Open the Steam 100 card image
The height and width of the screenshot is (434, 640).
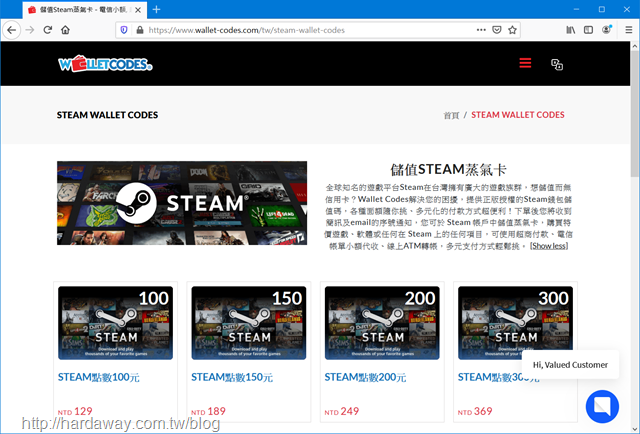tap(116, 323)
